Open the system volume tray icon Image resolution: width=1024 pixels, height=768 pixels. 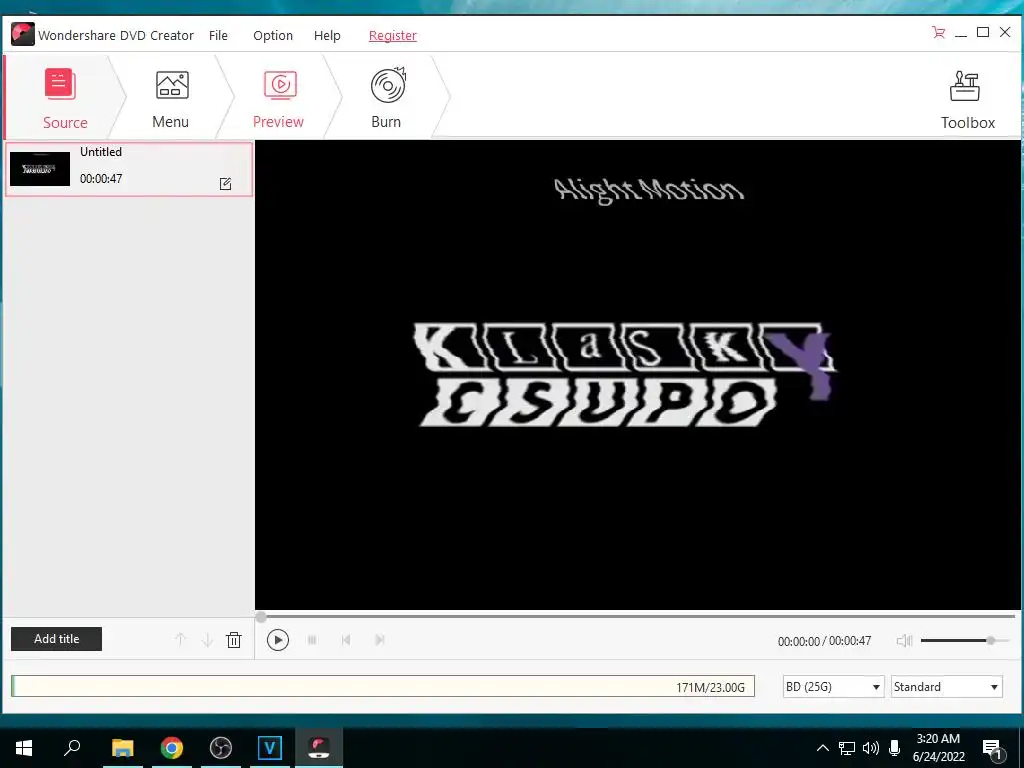tap(871, 748)
